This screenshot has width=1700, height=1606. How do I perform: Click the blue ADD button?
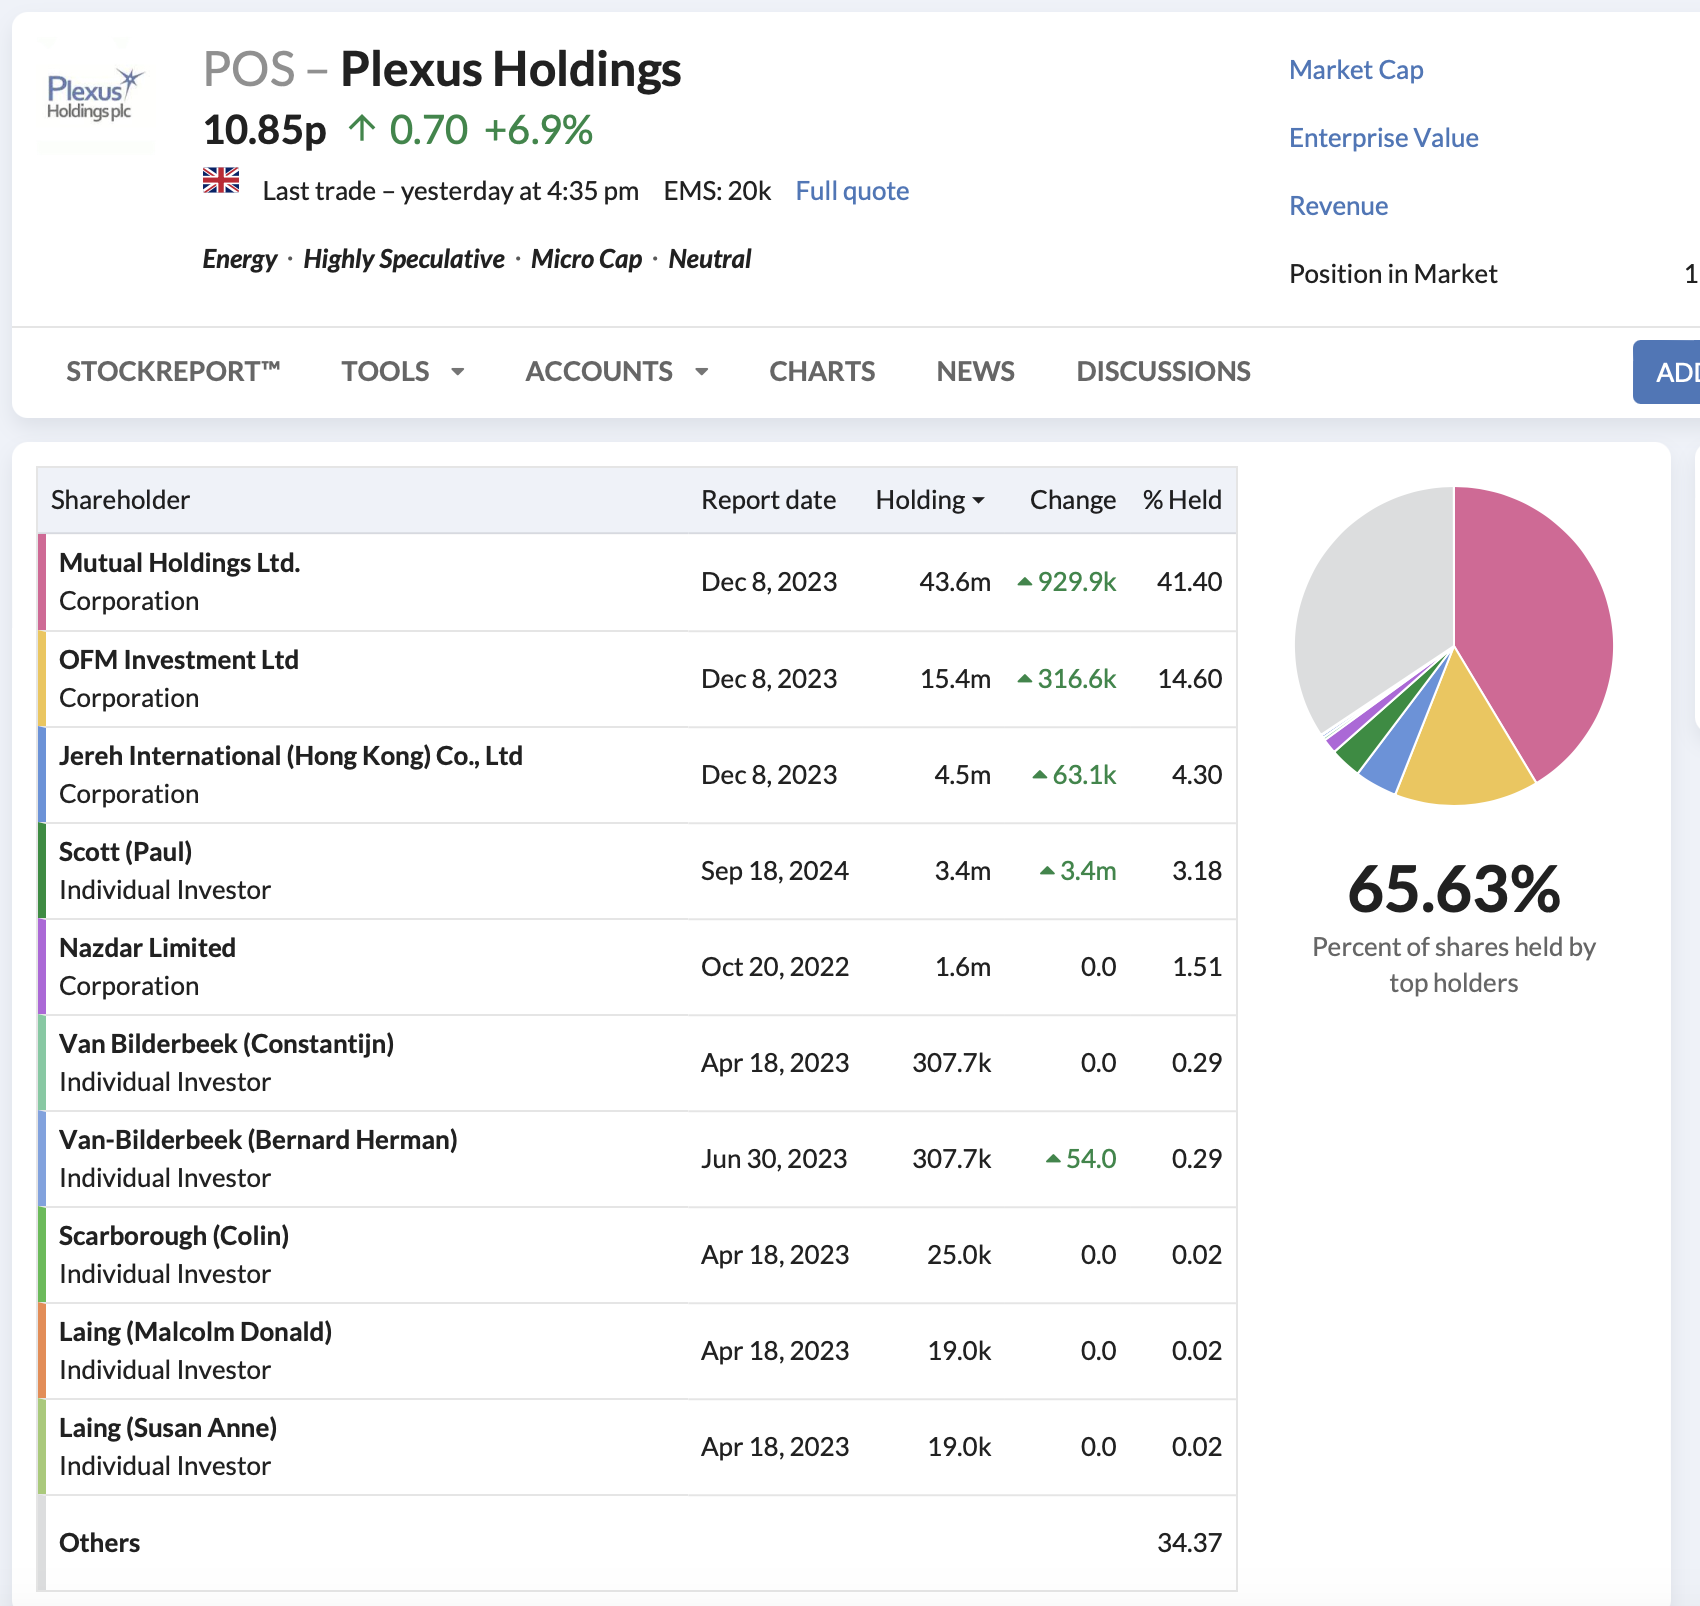(x=1667, y=372)
